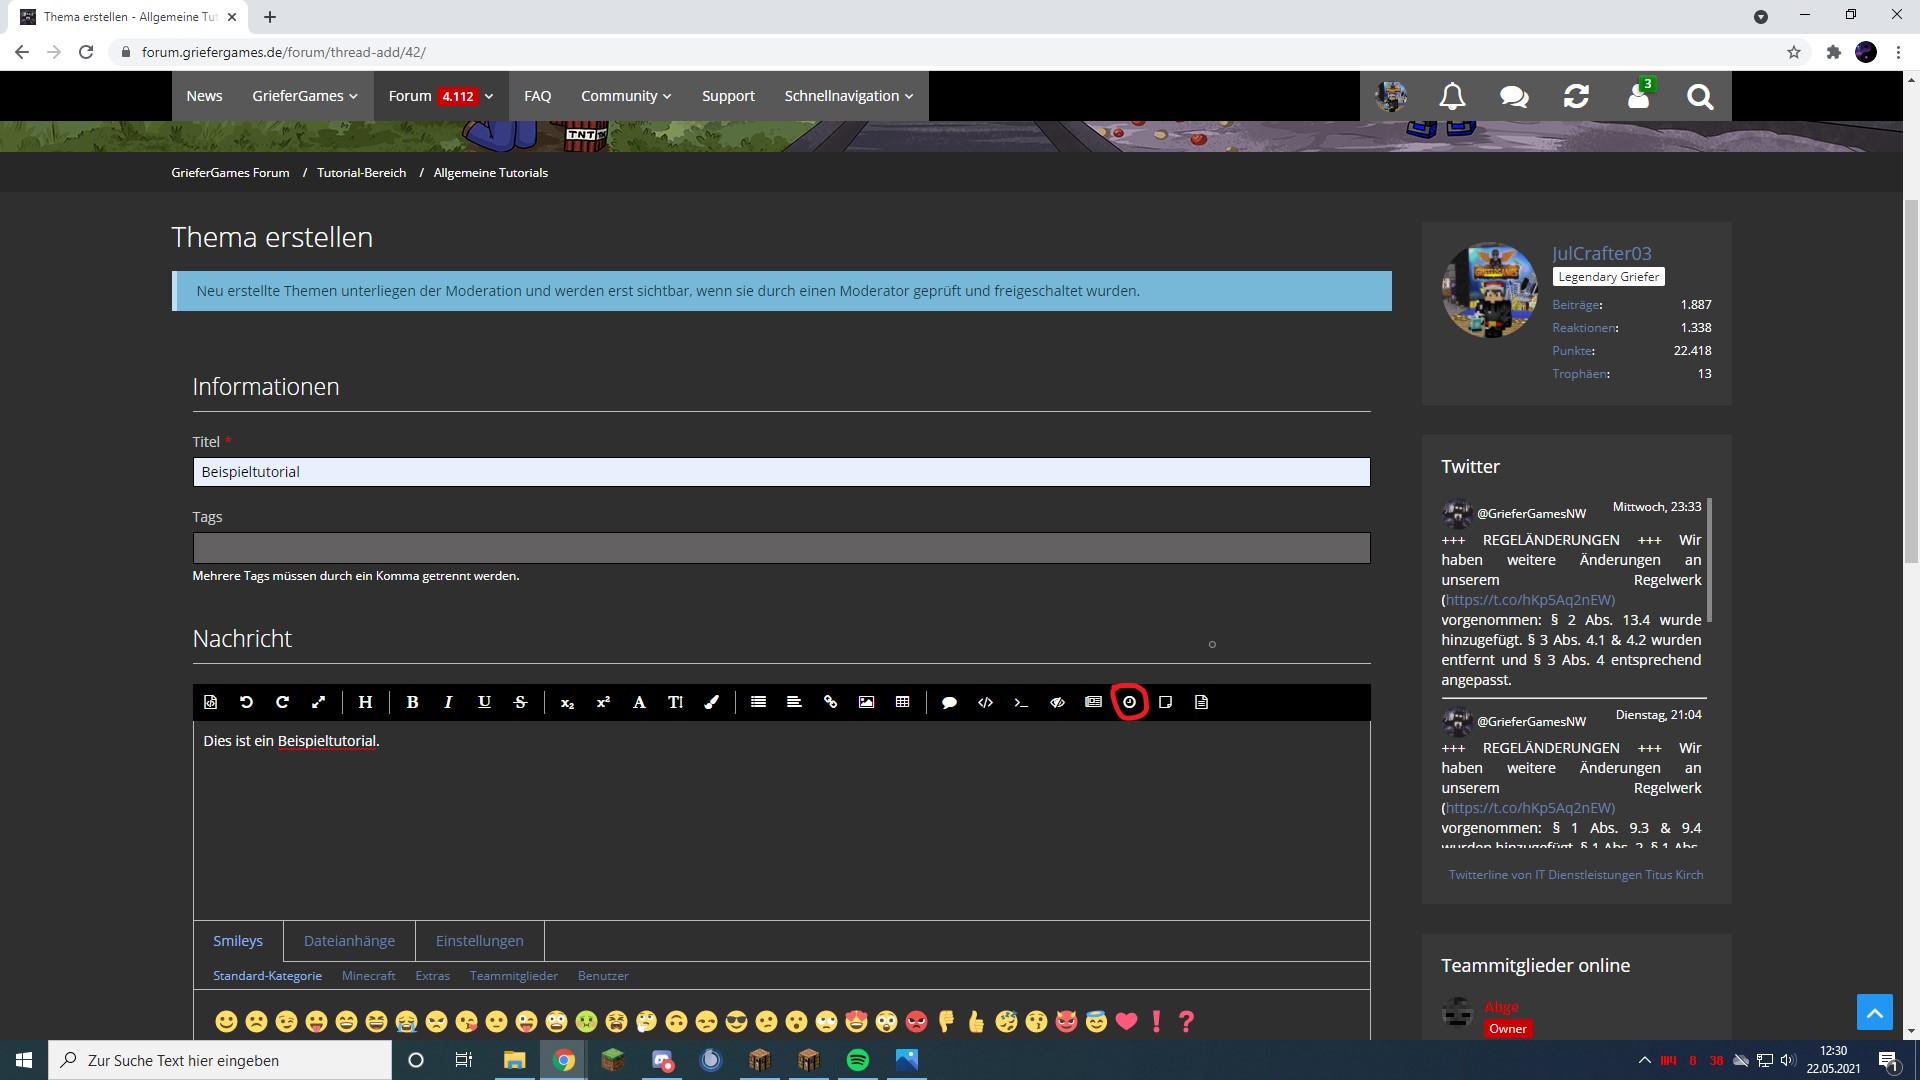The width and height of the screenshot is (1920, 1080).
Task: Toggle bold formatting in editor
Action: (412, 702)
